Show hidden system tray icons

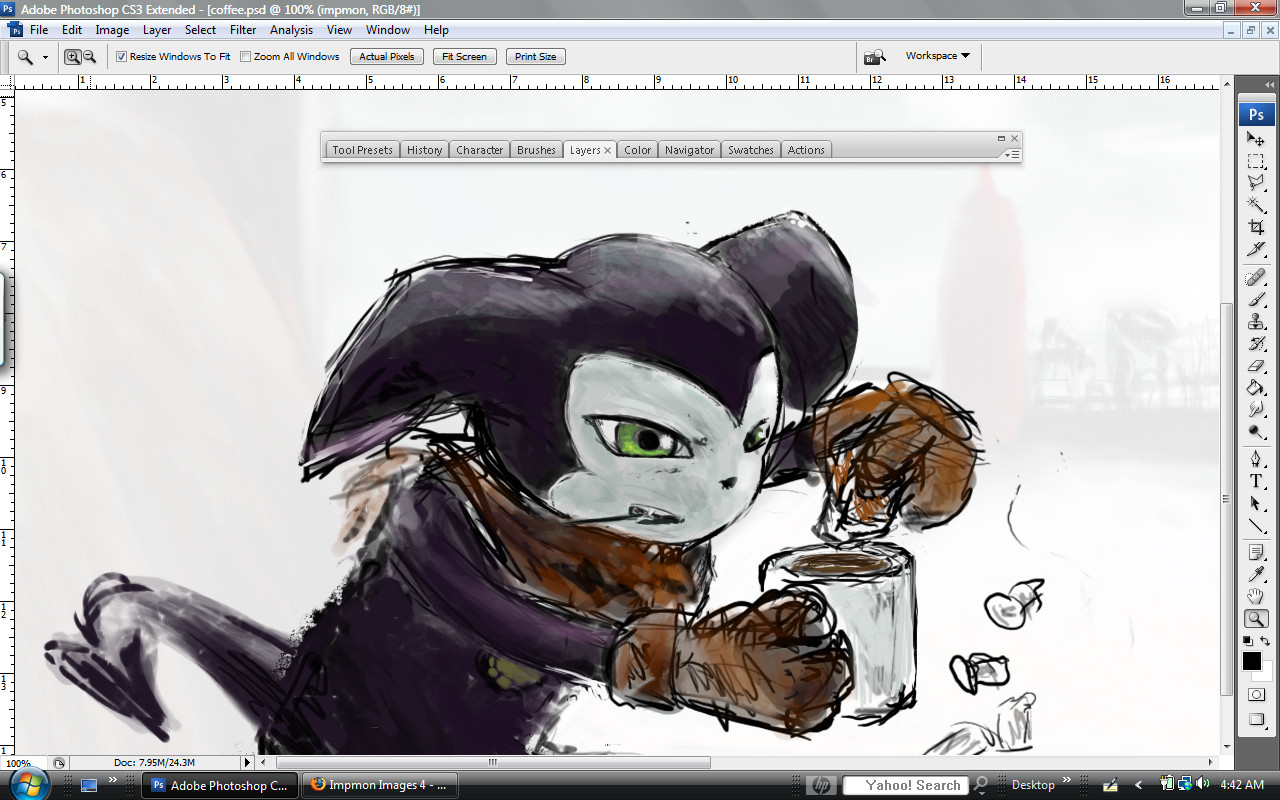point(1138,785)
